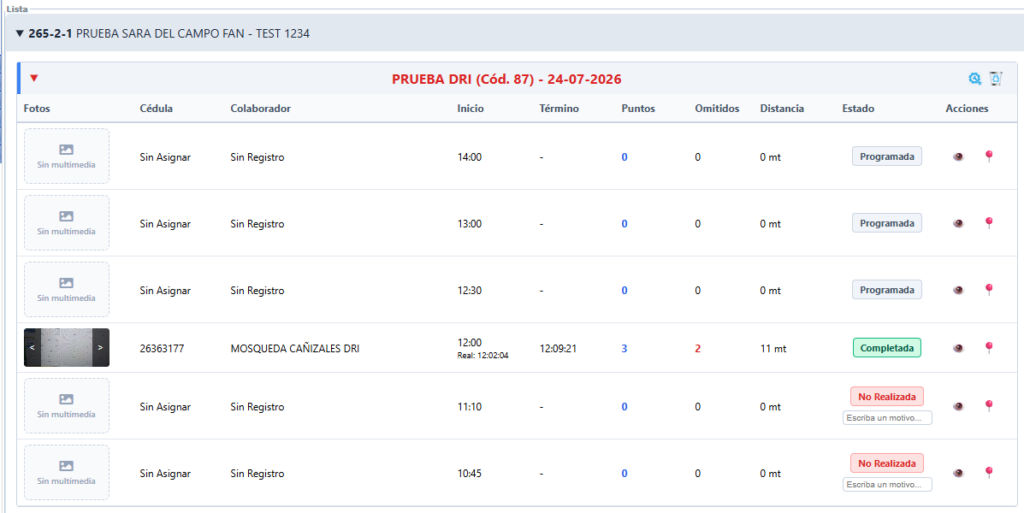Click the Inicio column header
The image size is (1024, 513).
tap(470, 108)
